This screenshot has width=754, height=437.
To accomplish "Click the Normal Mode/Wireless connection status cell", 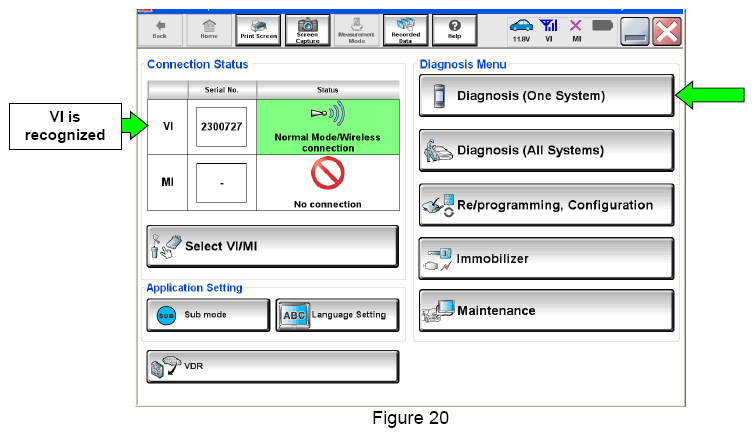I will tap(328, 127).
